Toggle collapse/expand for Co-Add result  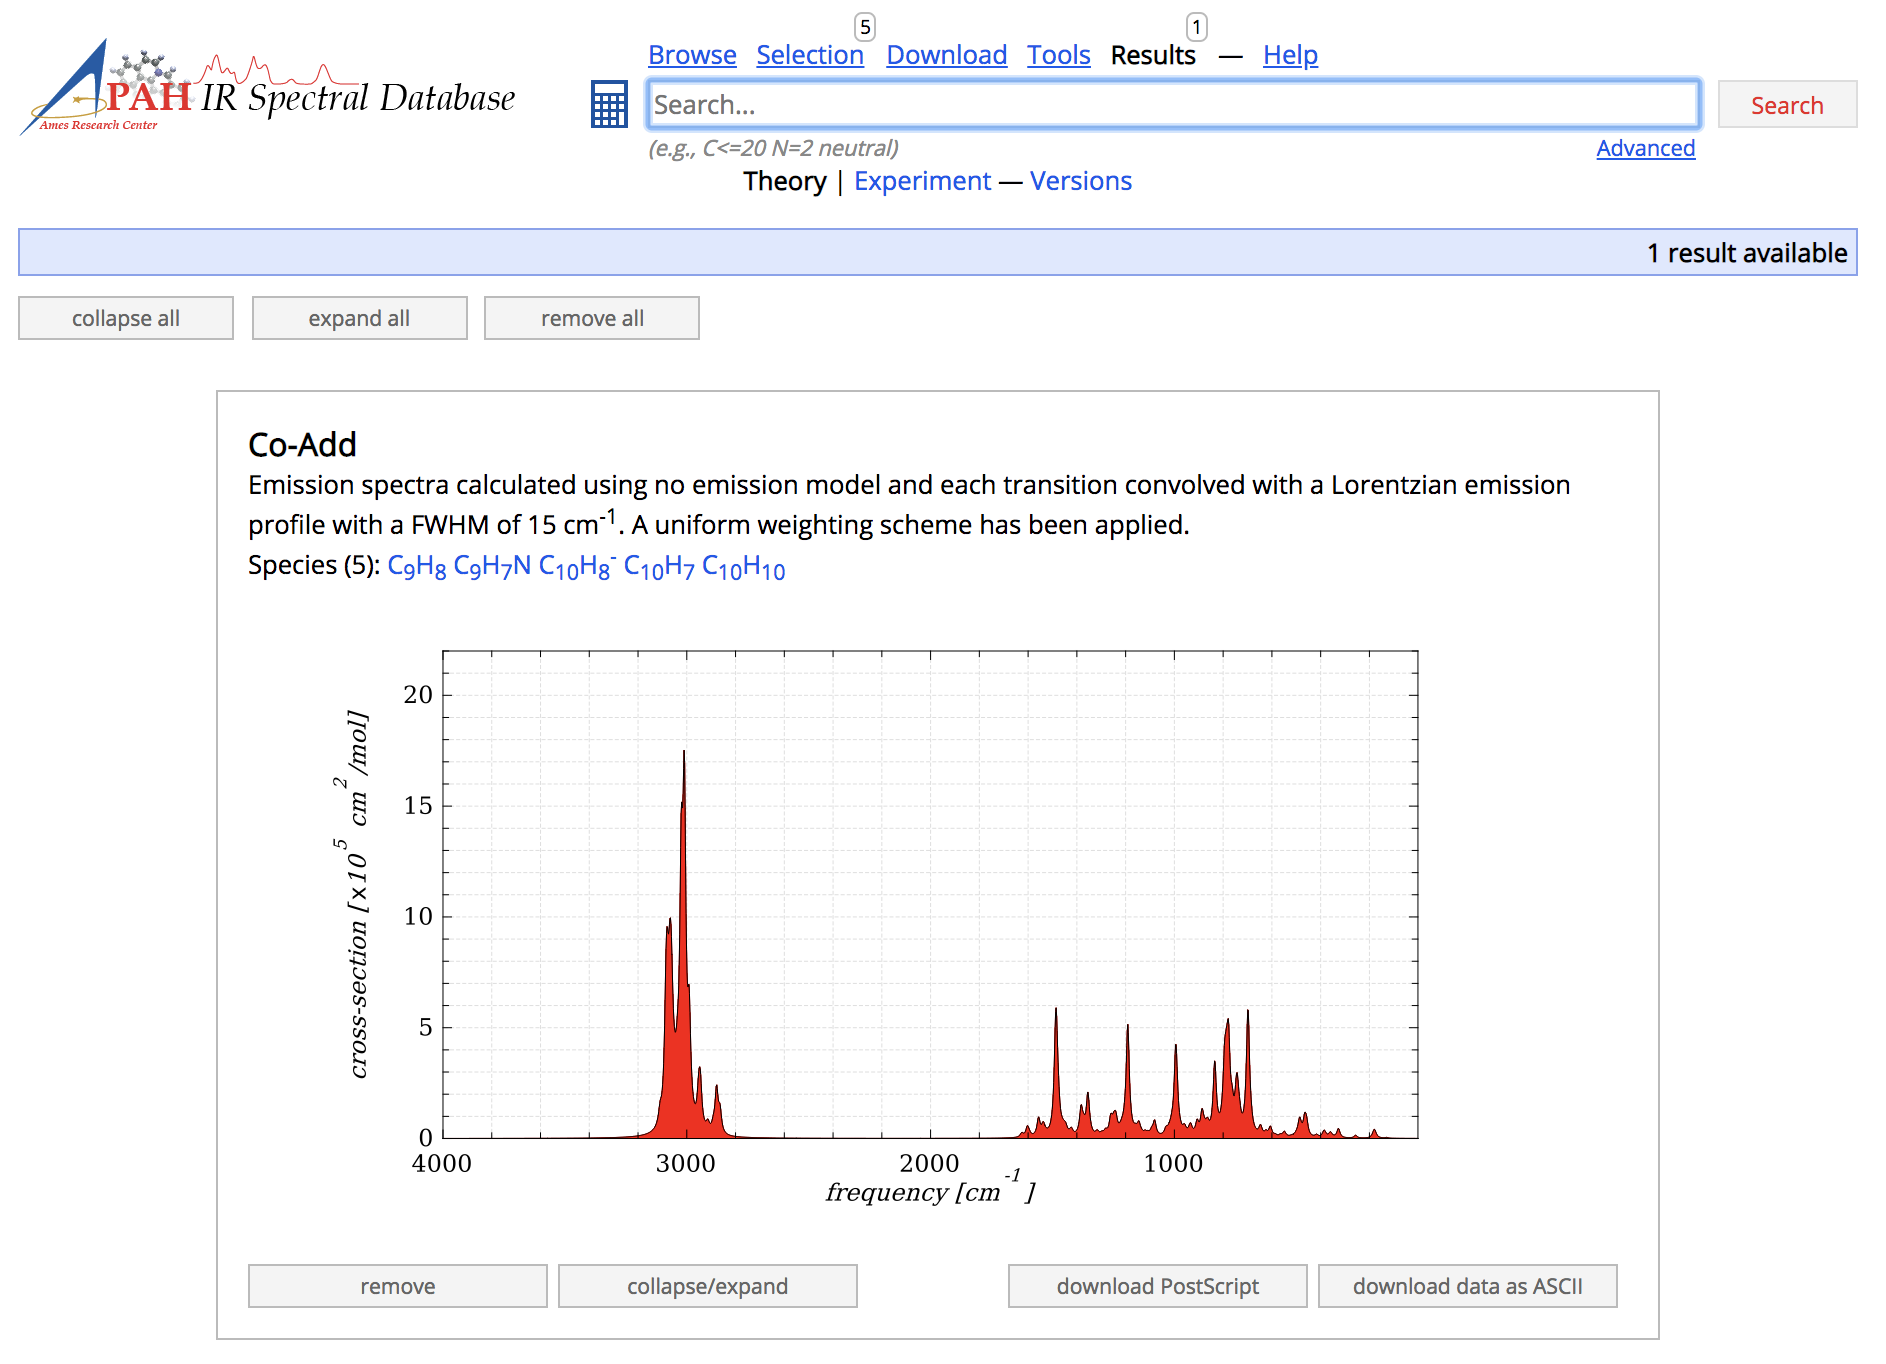[x=707, y=1286]
